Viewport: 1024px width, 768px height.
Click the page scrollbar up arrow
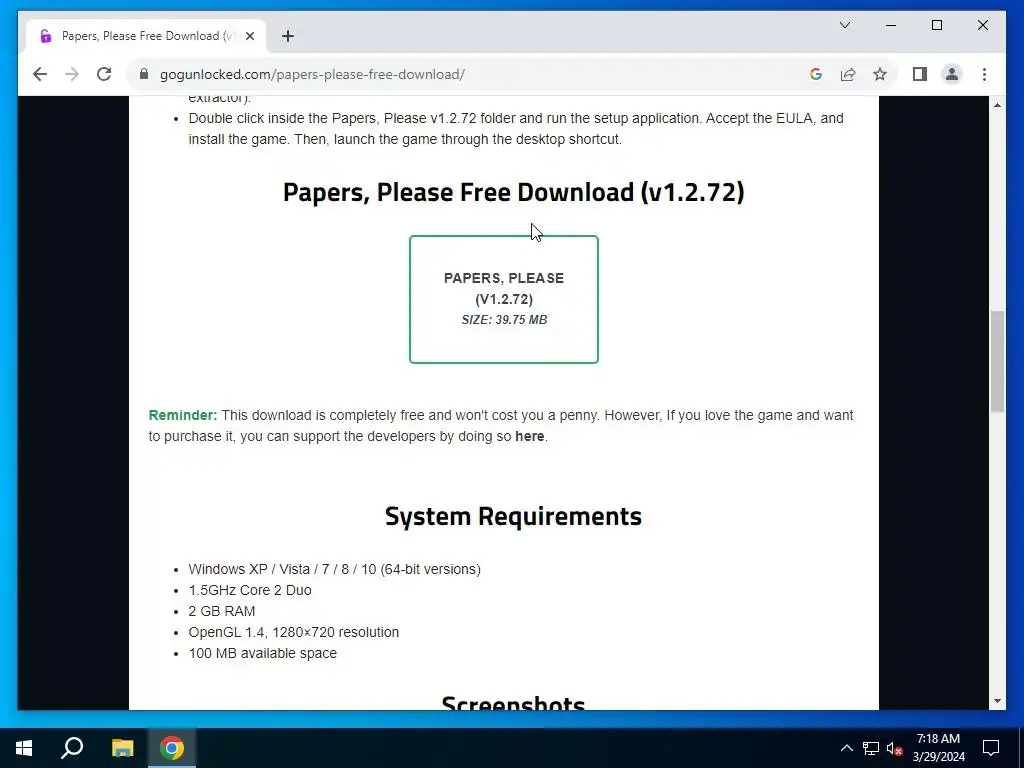click(x=997, y=104)
